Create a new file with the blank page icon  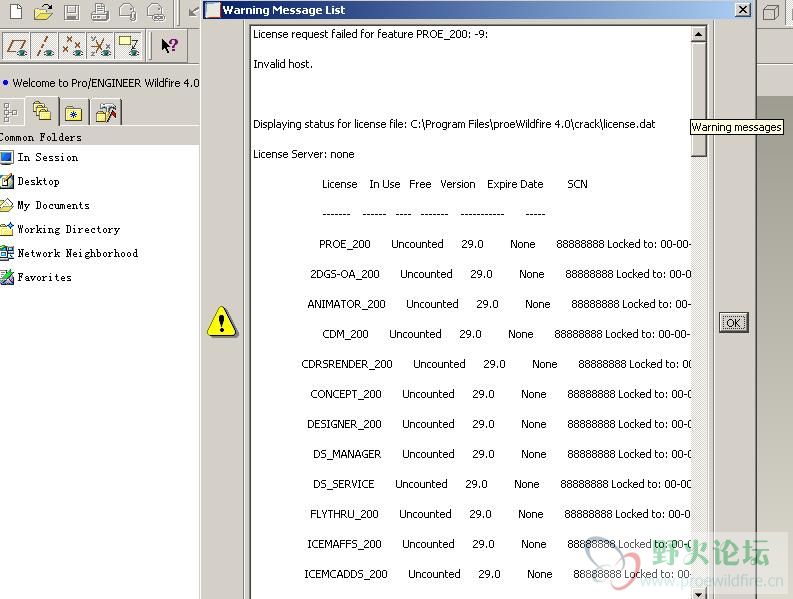point(16,11)
